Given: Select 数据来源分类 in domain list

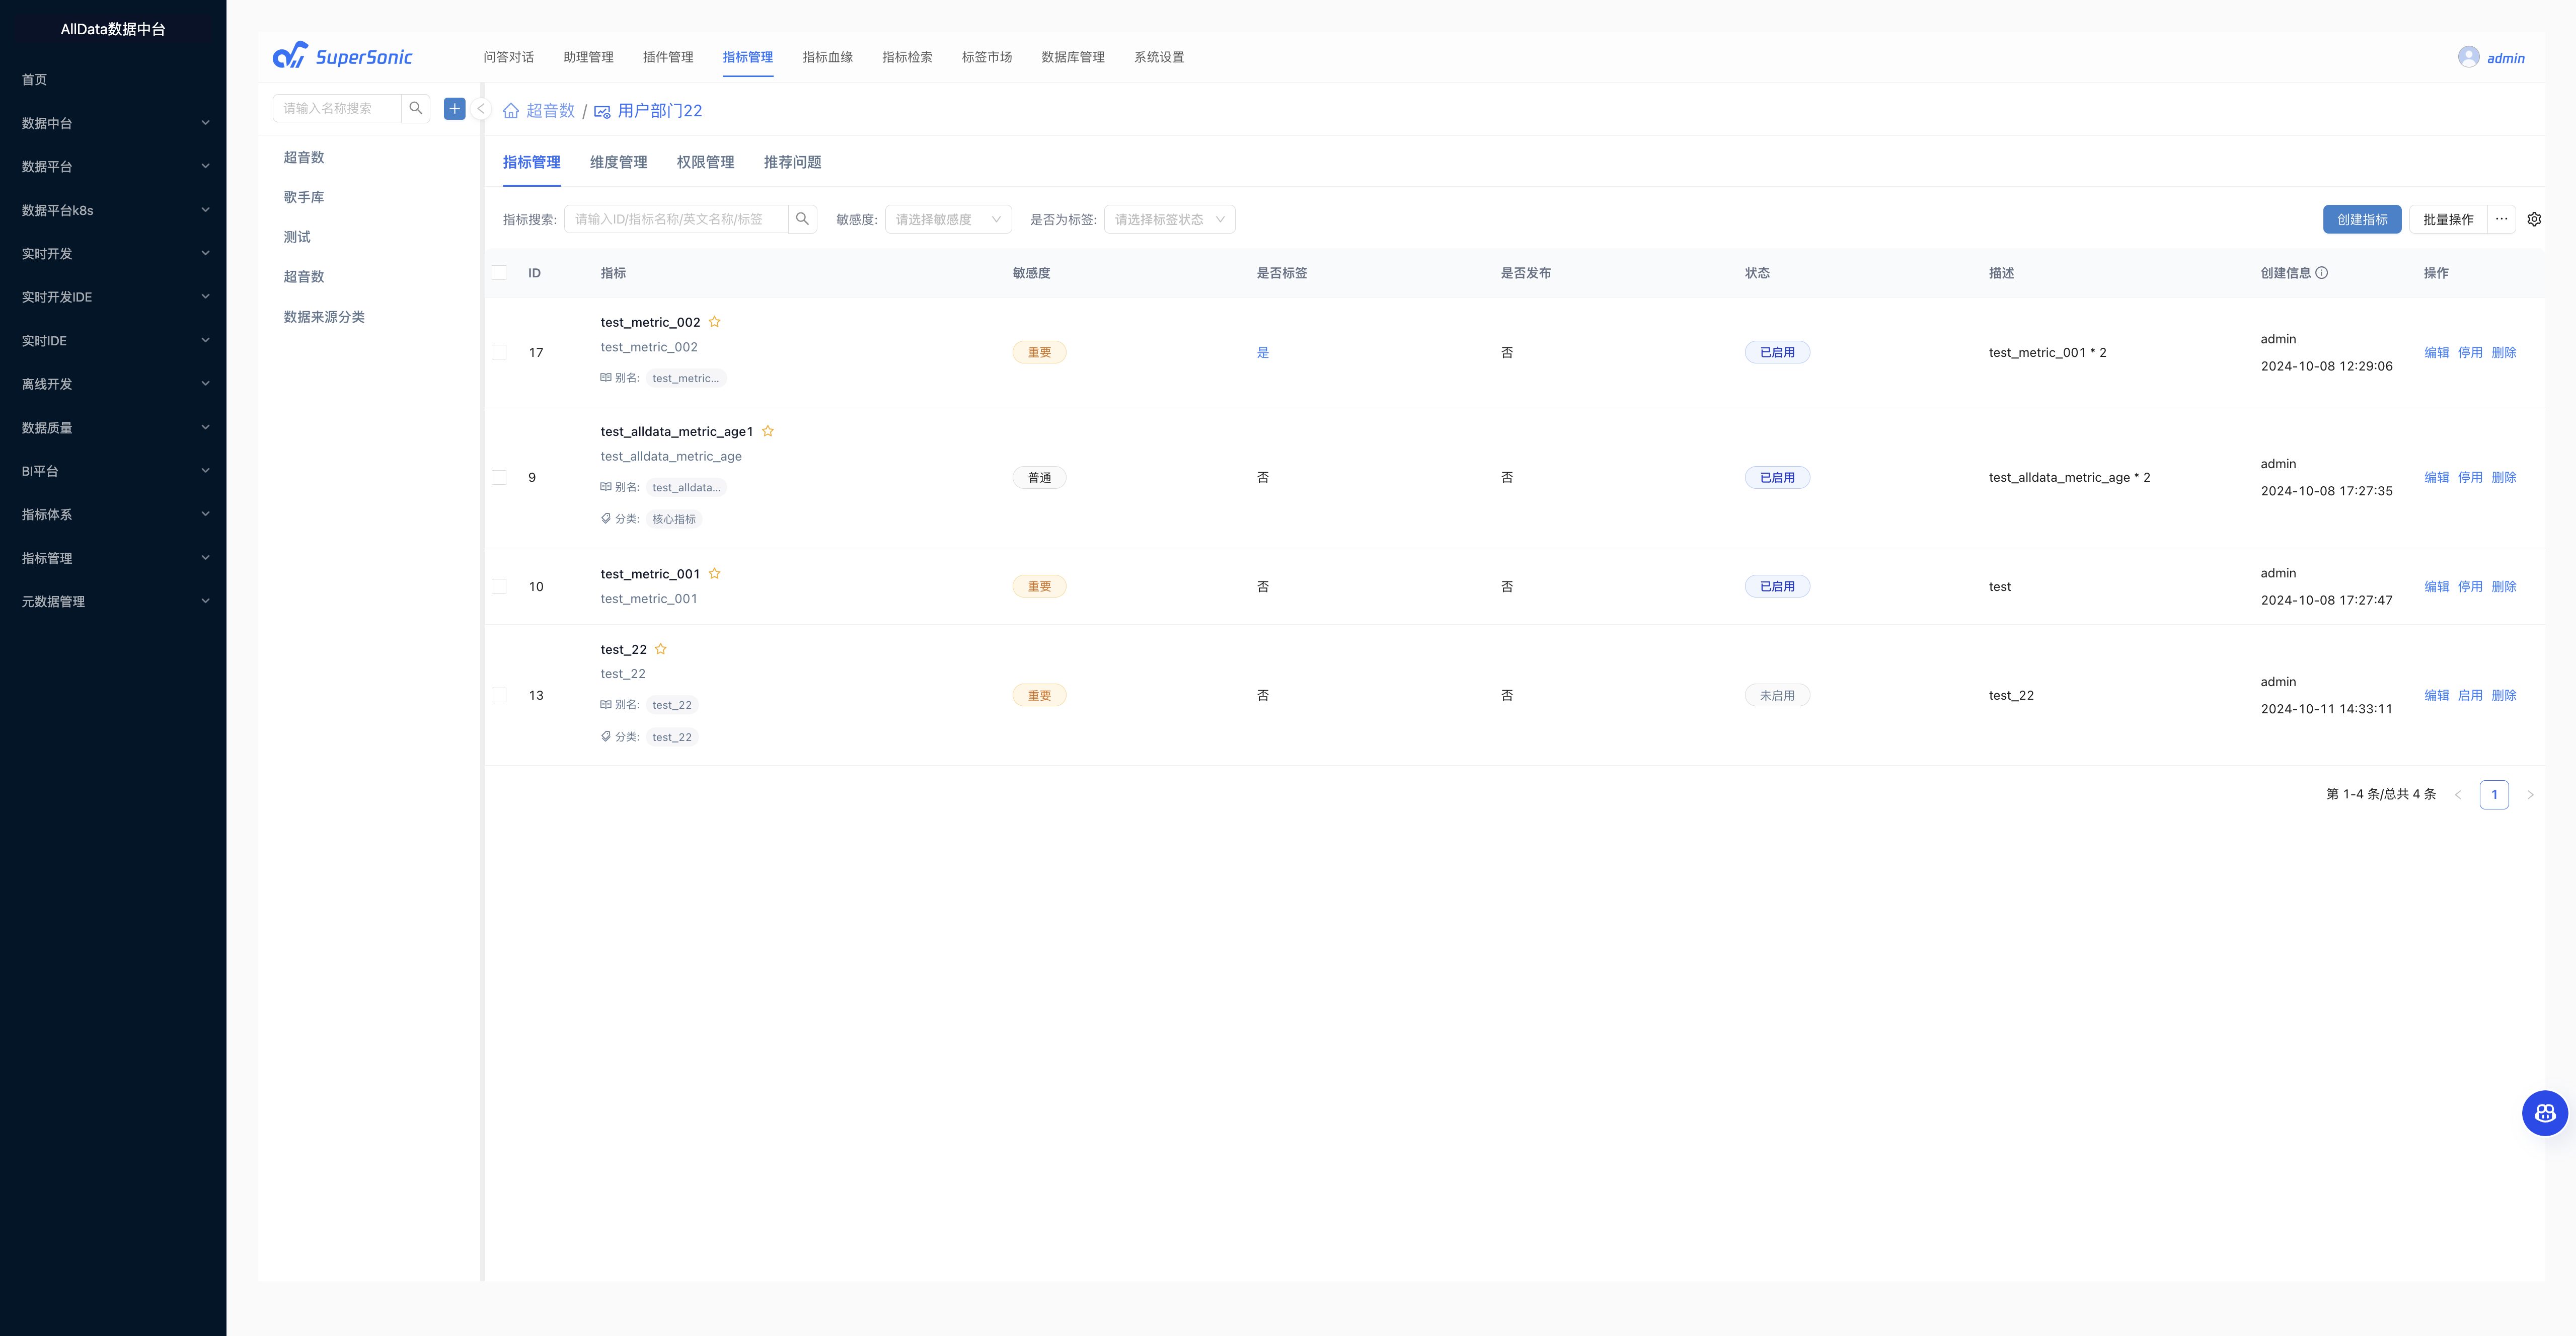Looking at the screenshot, I should pyautogui.click(x=324, y=317).
